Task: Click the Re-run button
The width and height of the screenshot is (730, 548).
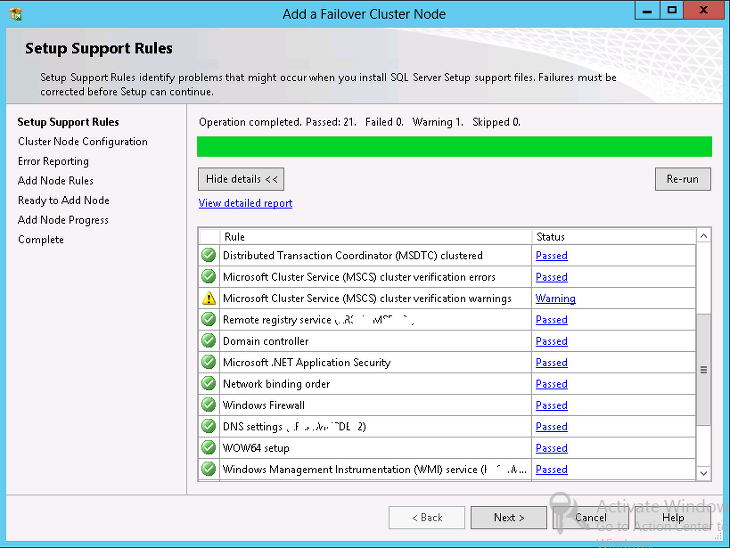Action: 683,179
